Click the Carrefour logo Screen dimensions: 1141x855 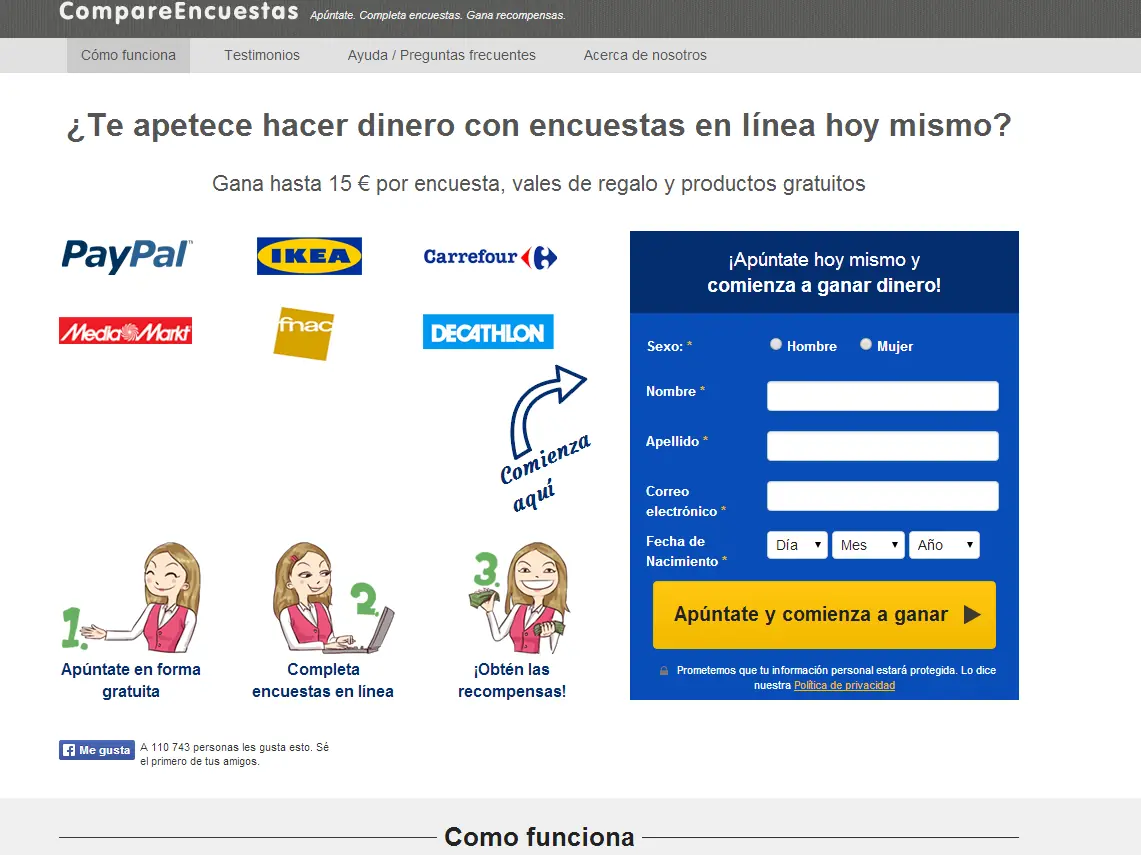490,257
